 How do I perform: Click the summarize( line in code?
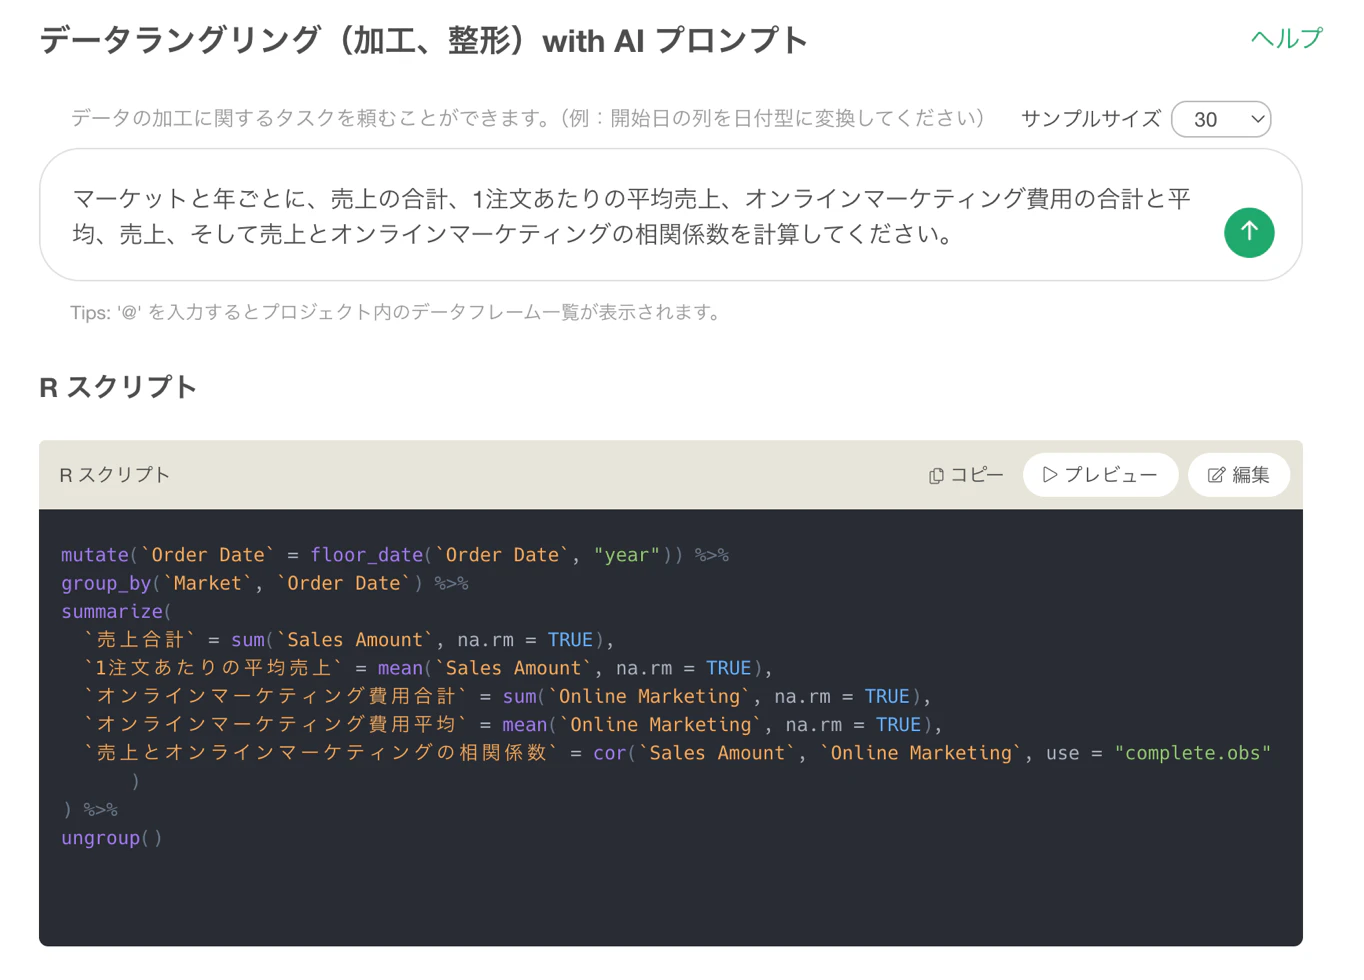(x=116, y=611)
